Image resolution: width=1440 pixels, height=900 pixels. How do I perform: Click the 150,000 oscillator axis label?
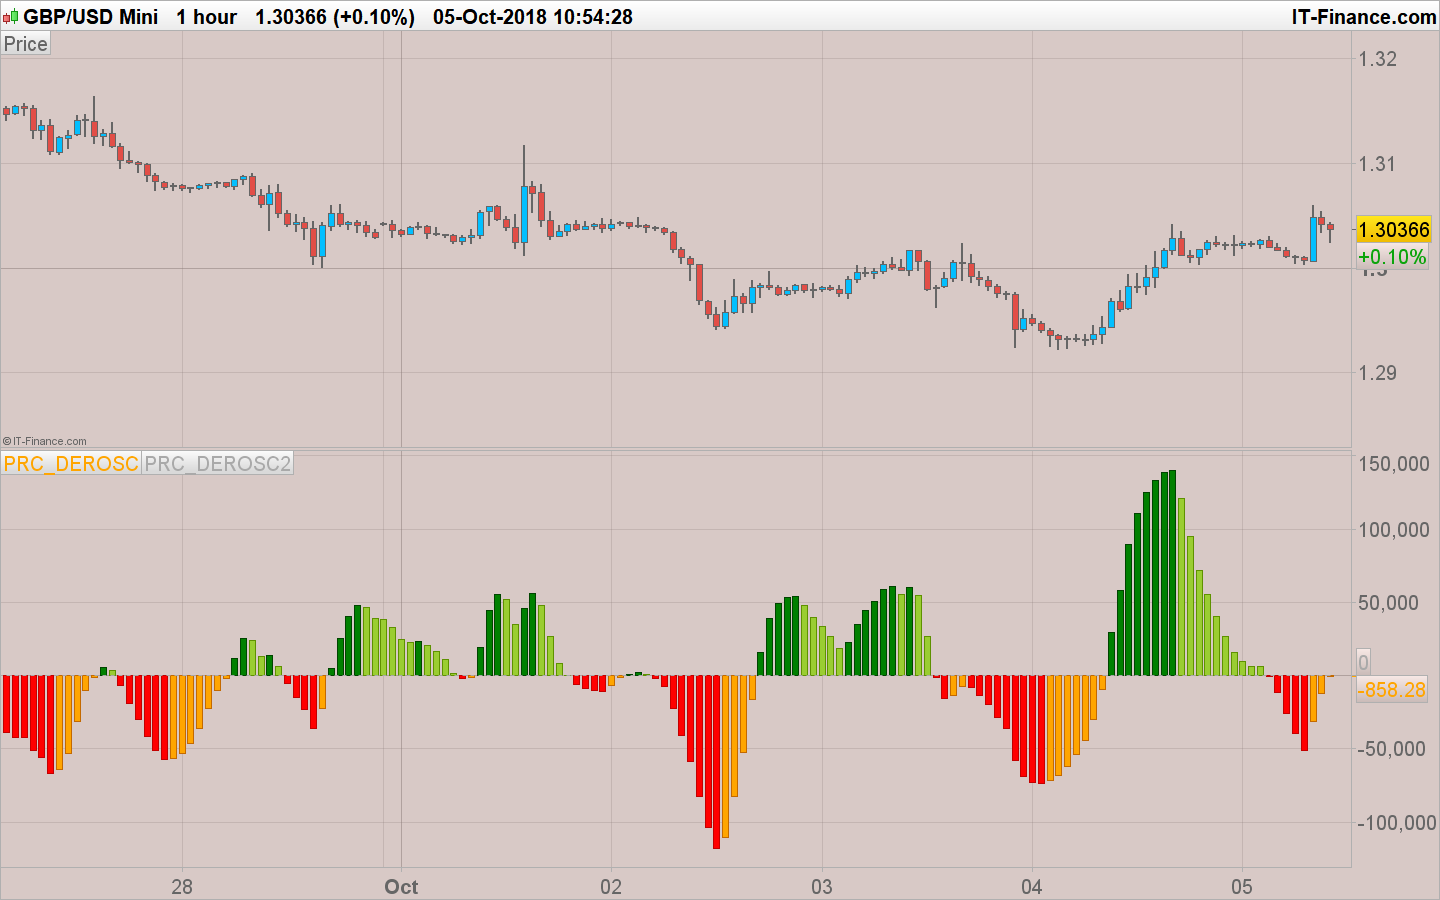(1394, 464)
